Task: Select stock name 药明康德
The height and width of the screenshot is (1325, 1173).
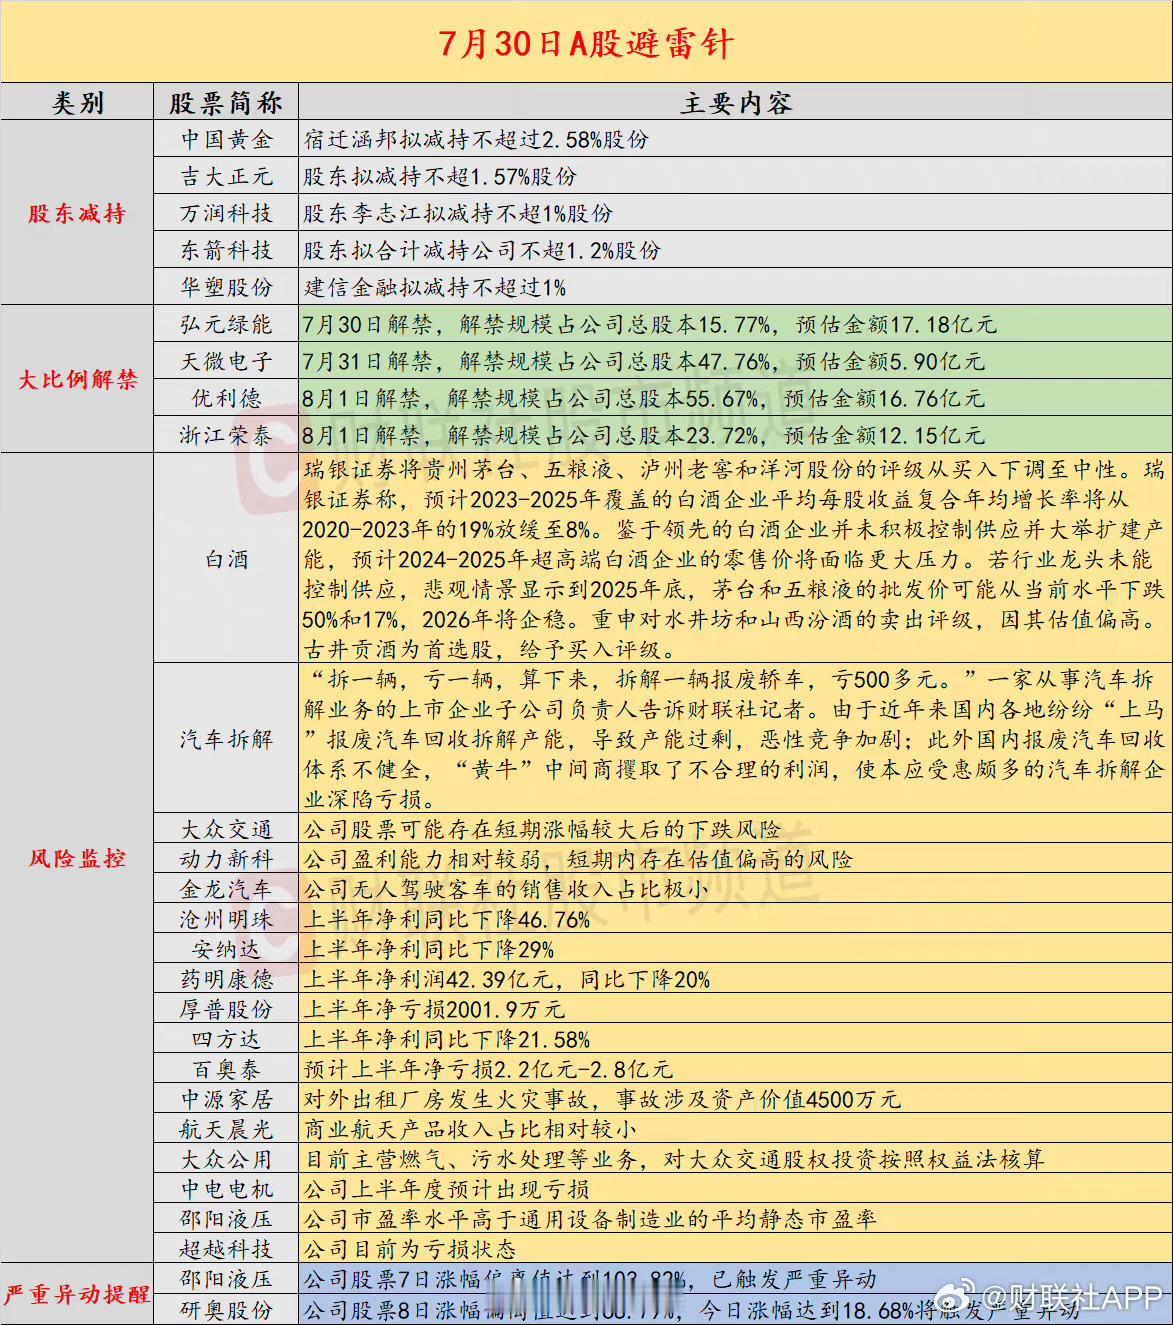Action: tap(226, 979)
